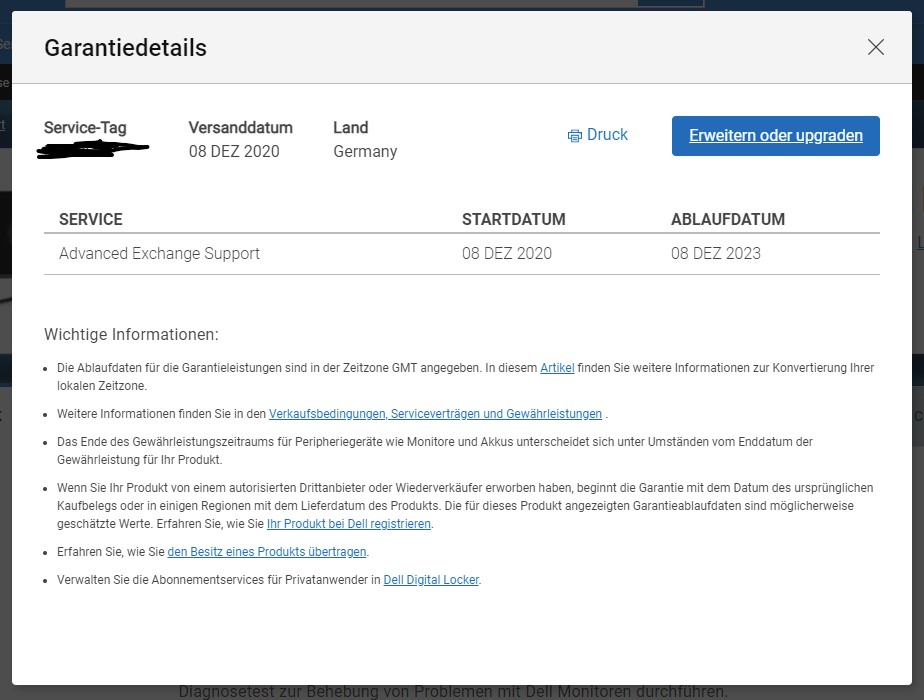Close the Garantiedetails dialog
924x700 pixels.
click(875, 47)
